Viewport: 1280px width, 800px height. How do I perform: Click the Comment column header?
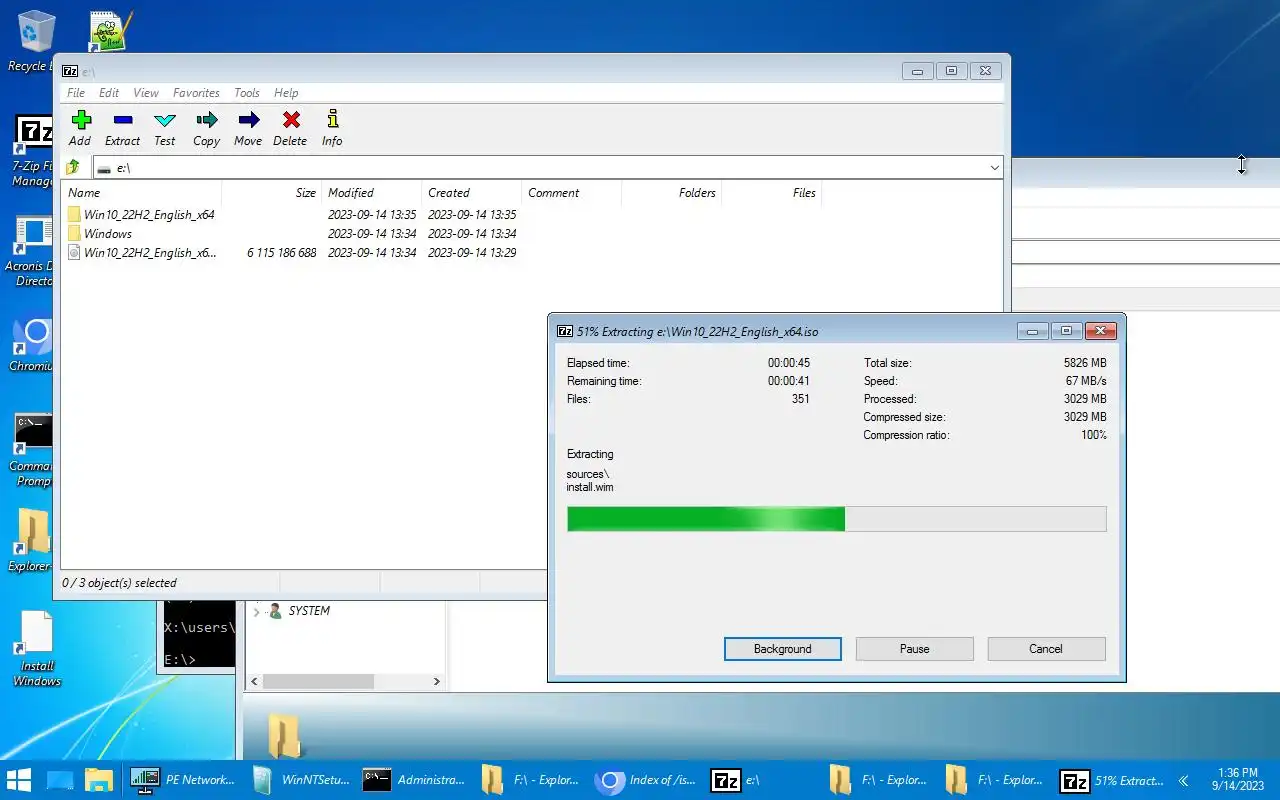pos(571,193)
